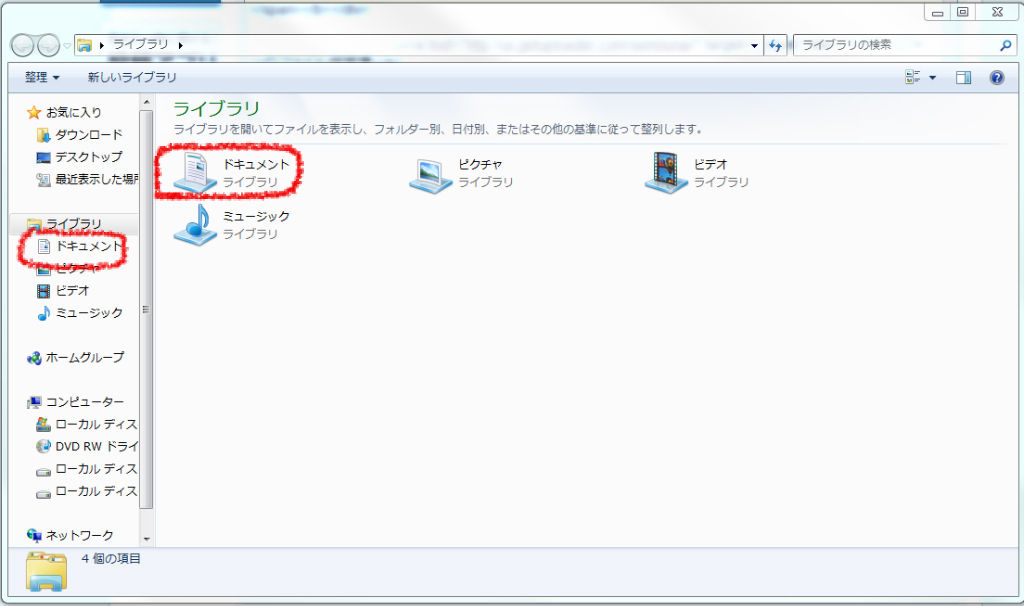This screenshot has height=606, width=1024.
Task: Change view using the view icon button
Action: (912, 77)
